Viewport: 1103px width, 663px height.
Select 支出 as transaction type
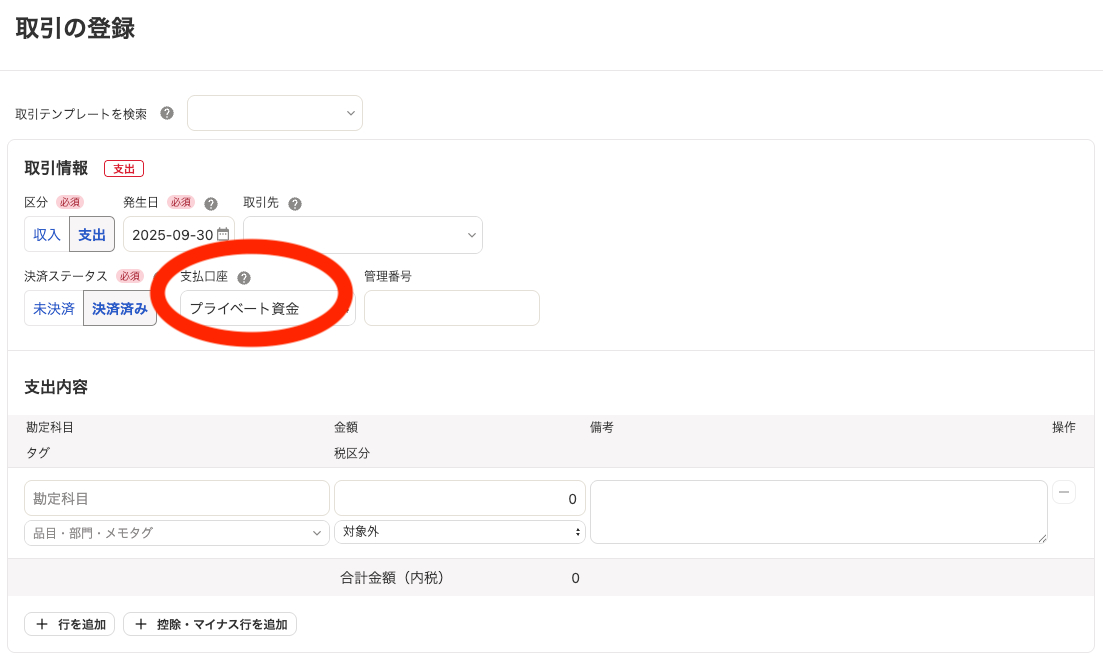coord(91,235)
